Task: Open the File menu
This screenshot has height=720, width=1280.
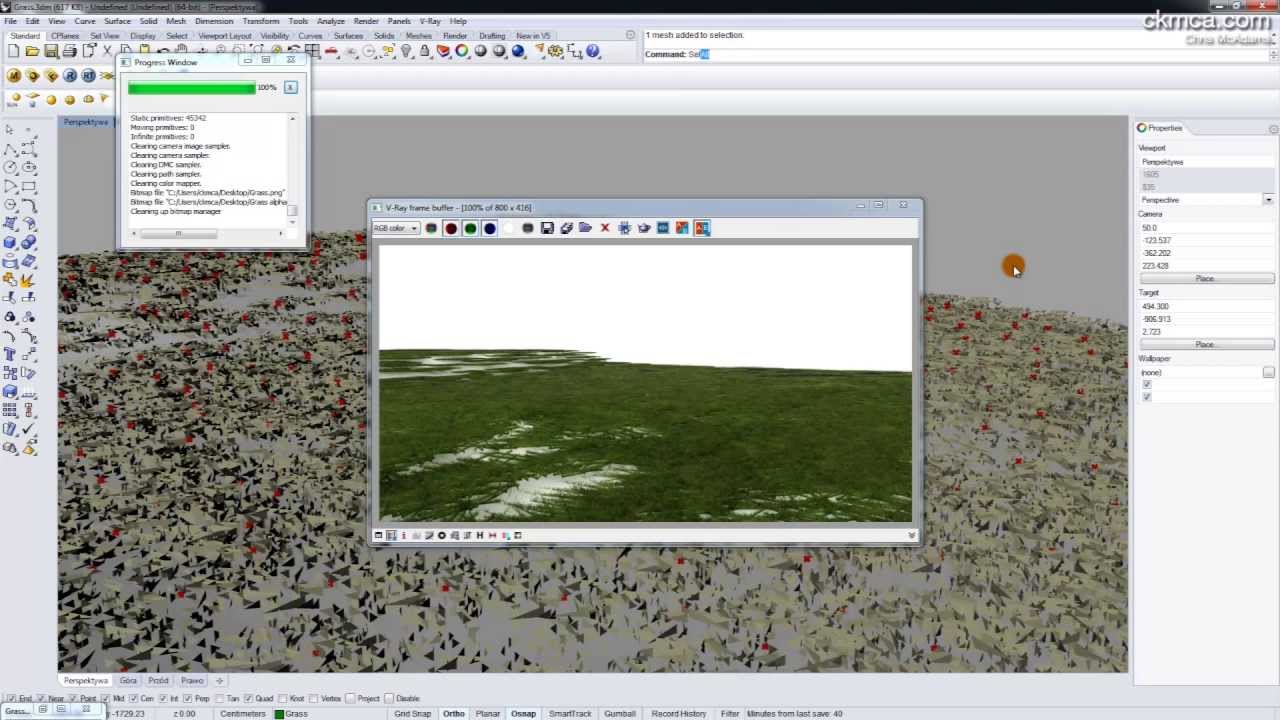Action: click(x=10, y=21)
